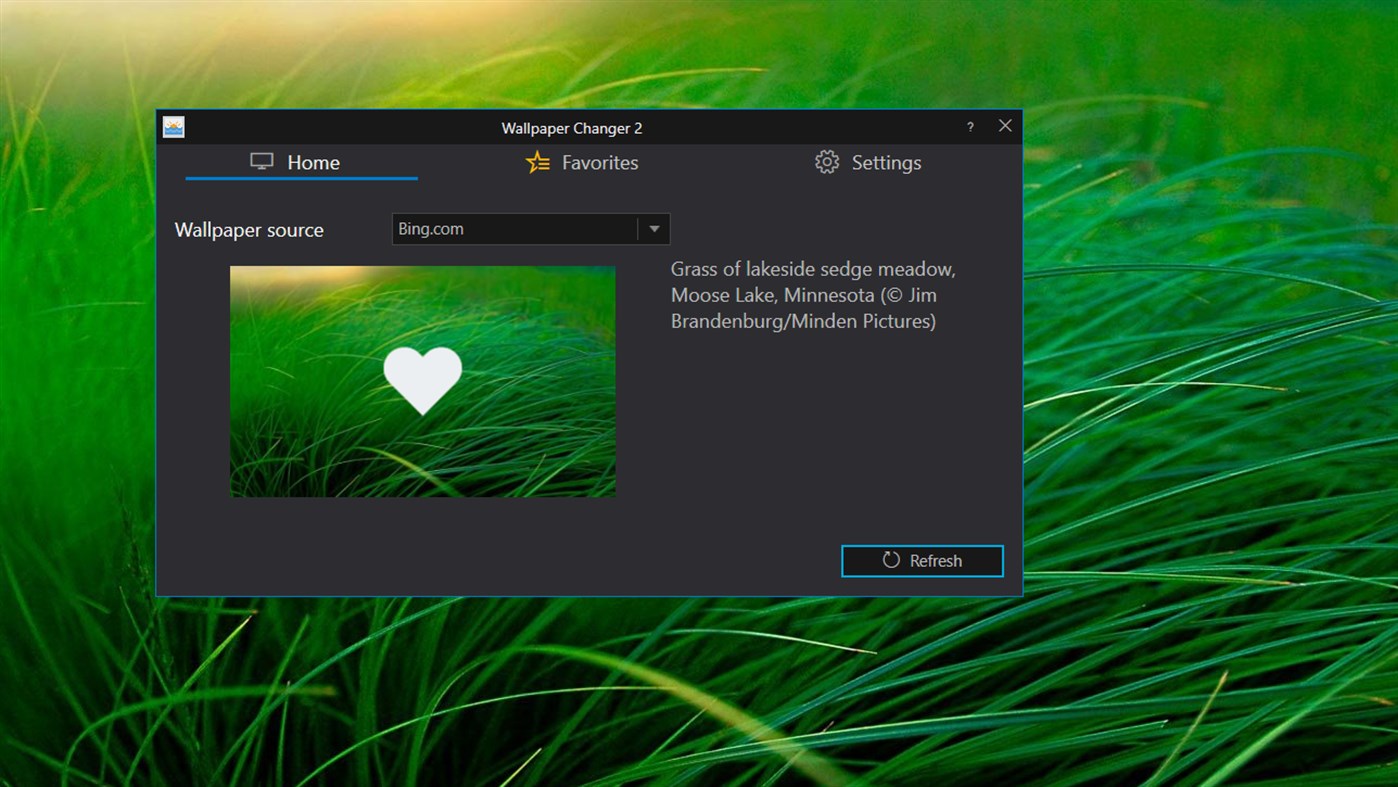Switch to the Favorites tab
This screenshot has width=1398, height=787.
[x=600, y=162]
